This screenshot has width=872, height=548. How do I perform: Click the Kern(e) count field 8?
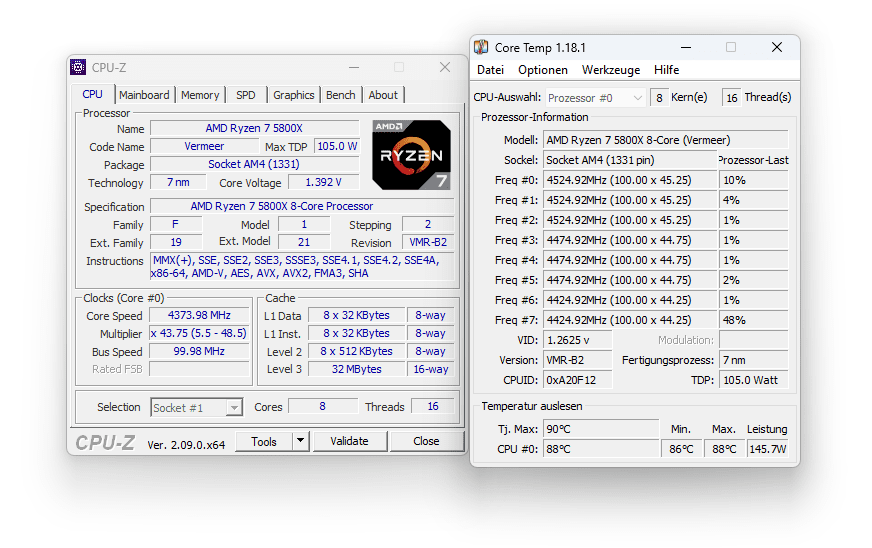[x=659, y=98]
